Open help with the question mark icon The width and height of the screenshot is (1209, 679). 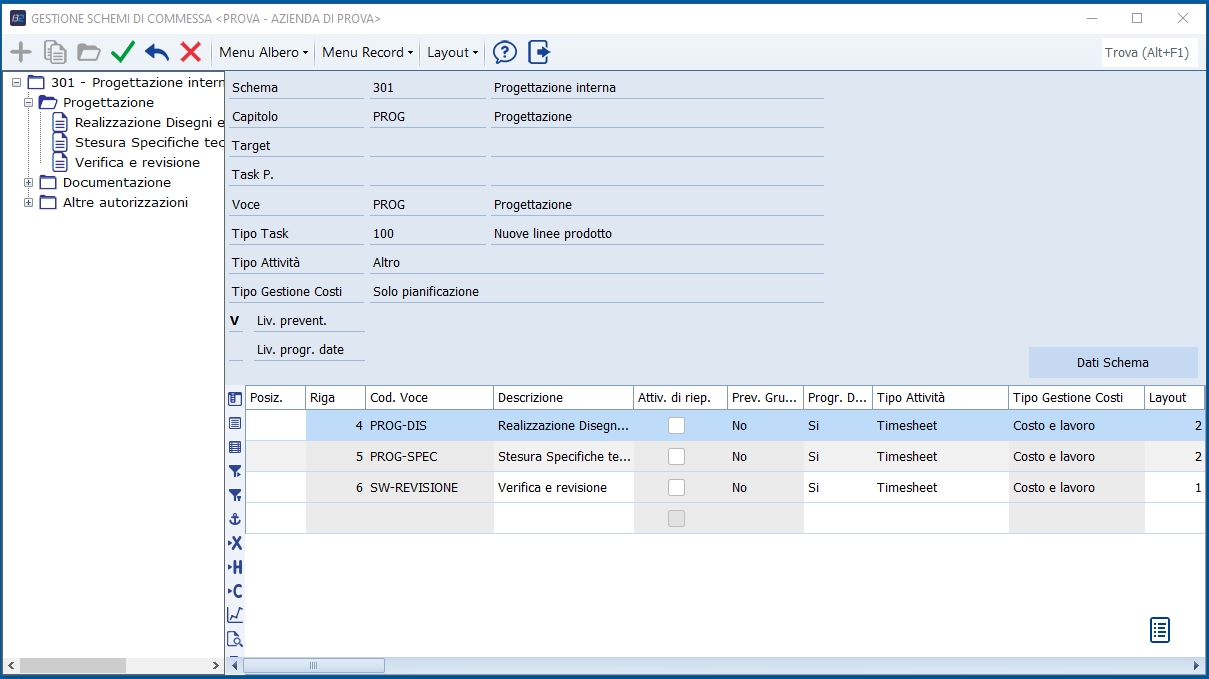[505, 52]
